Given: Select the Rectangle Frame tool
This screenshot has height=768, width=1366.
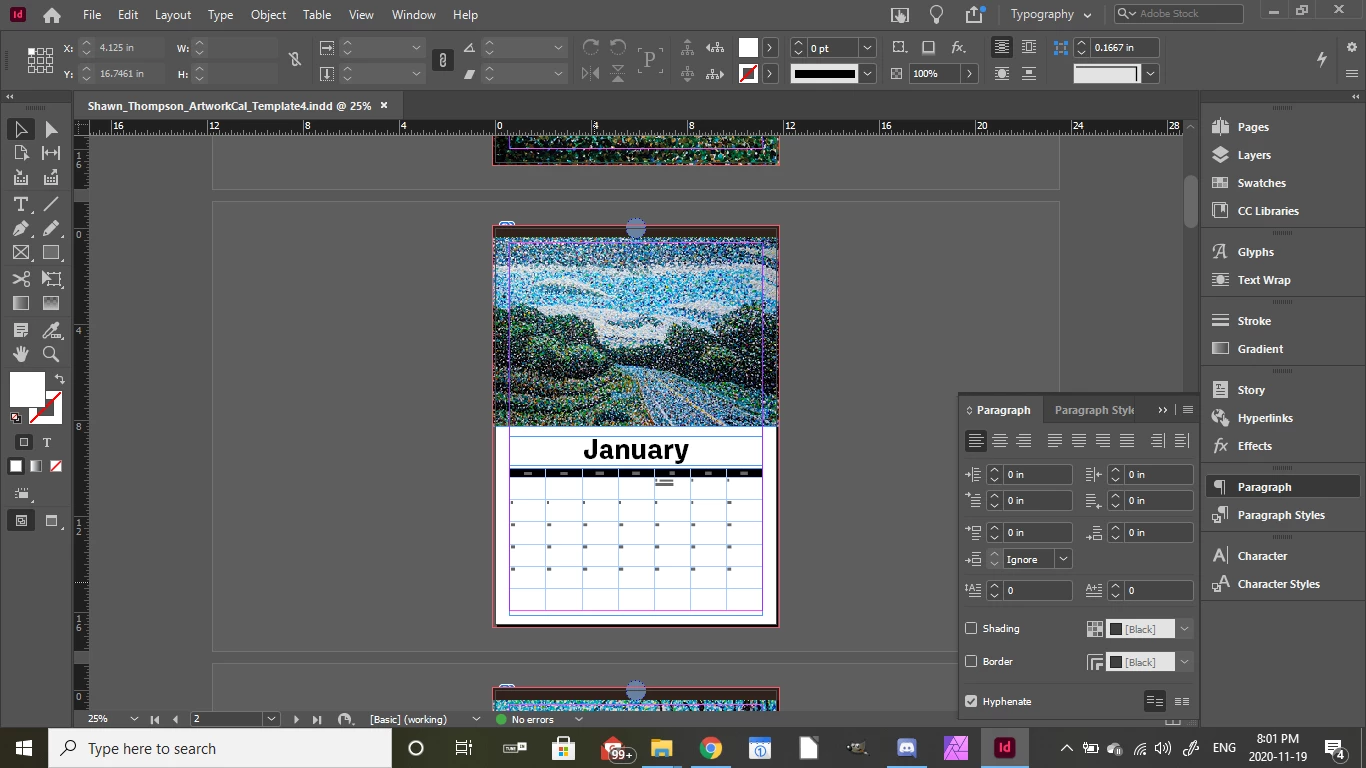Looking at the screenshot, I should pyautogui.click(x=20, y=253).
